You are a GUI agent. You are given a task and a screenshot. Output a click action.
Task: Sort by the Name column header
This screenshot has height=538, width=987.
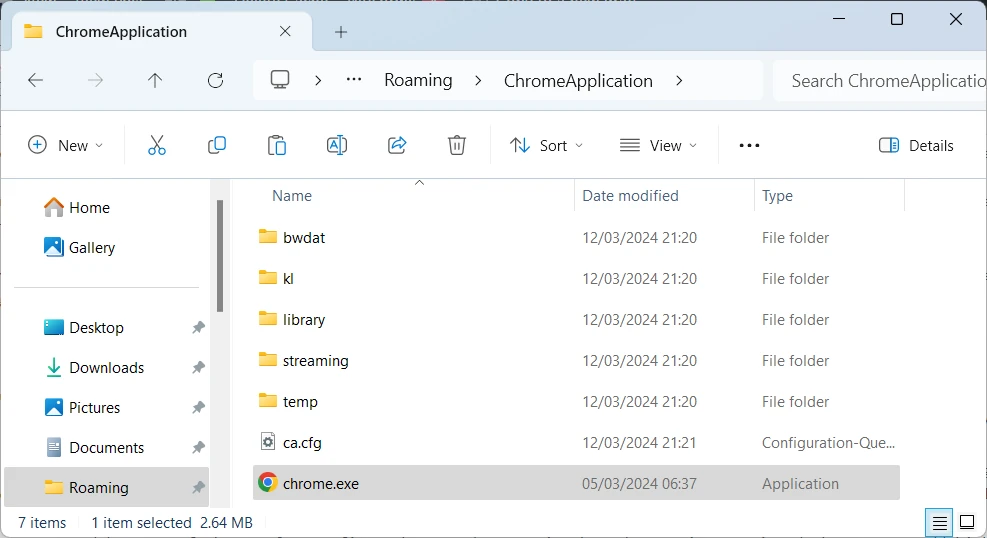pos(291,196)
